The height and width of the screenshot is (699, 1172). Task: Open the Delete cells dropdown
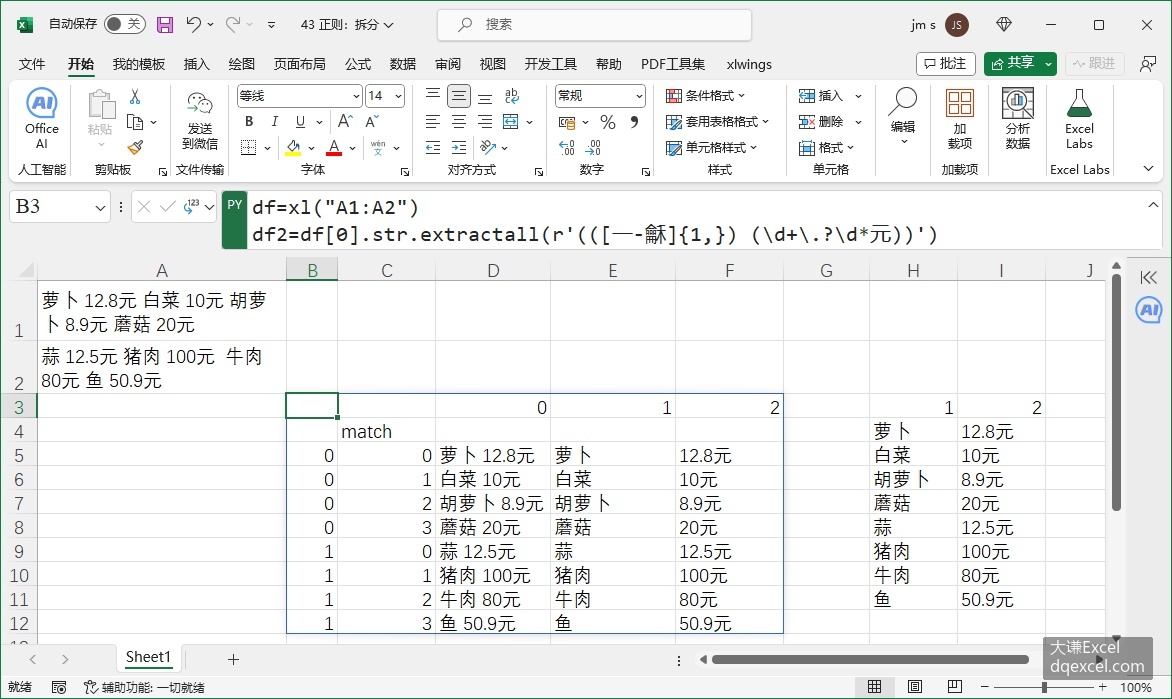coord(858,121)
